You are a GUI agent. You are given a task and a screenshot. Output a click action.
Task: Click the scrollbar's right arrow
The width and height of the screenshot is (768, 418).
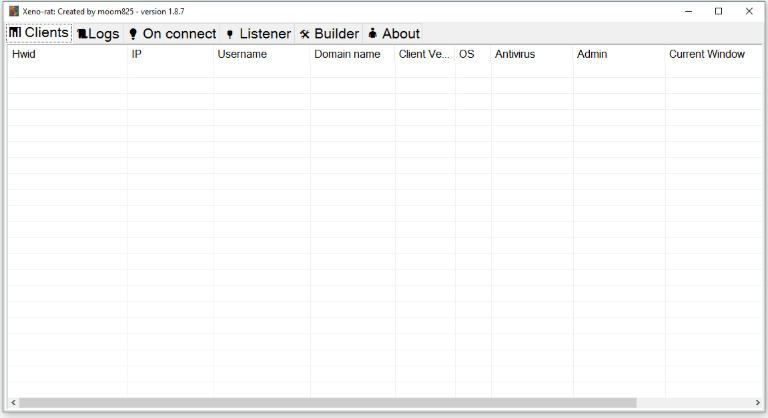755,403
